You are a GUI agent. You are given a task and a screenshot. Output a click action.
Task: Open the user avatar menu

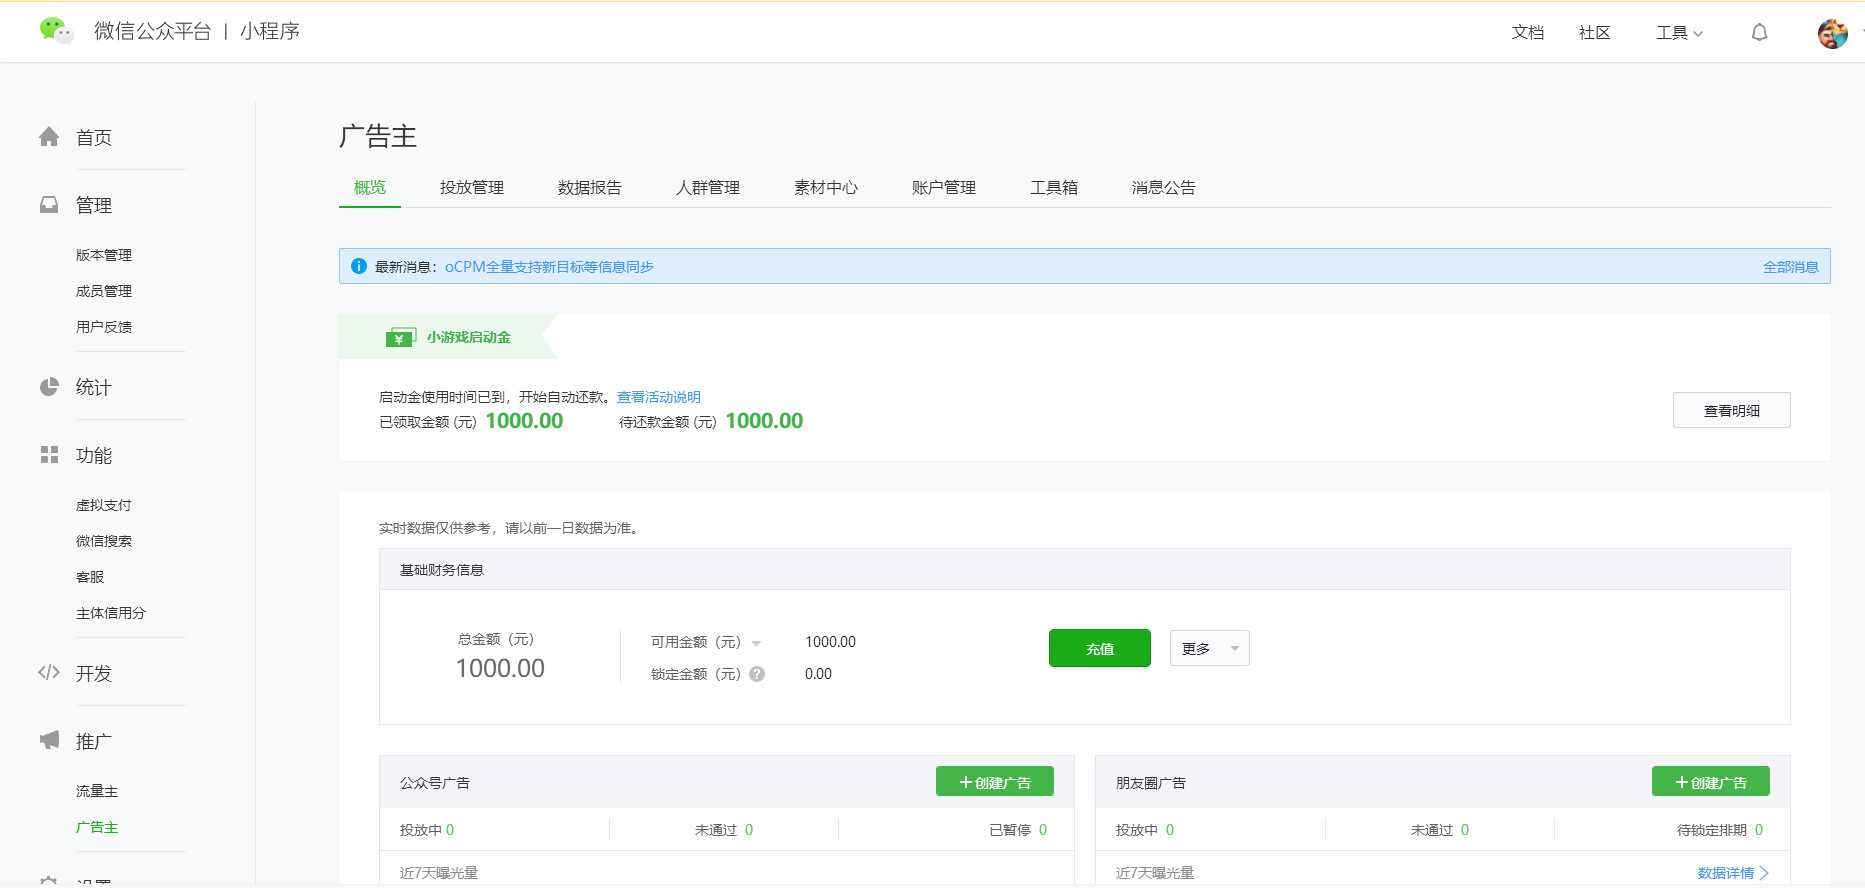[1832, 33]
